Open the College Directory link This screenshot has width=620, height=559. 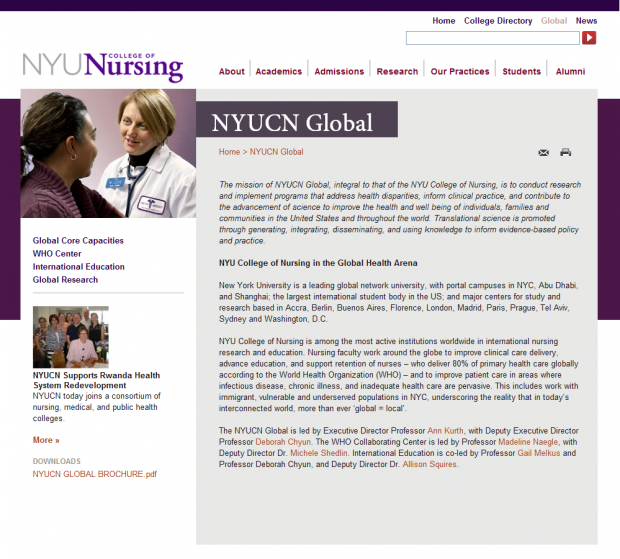tap(498, 21)
